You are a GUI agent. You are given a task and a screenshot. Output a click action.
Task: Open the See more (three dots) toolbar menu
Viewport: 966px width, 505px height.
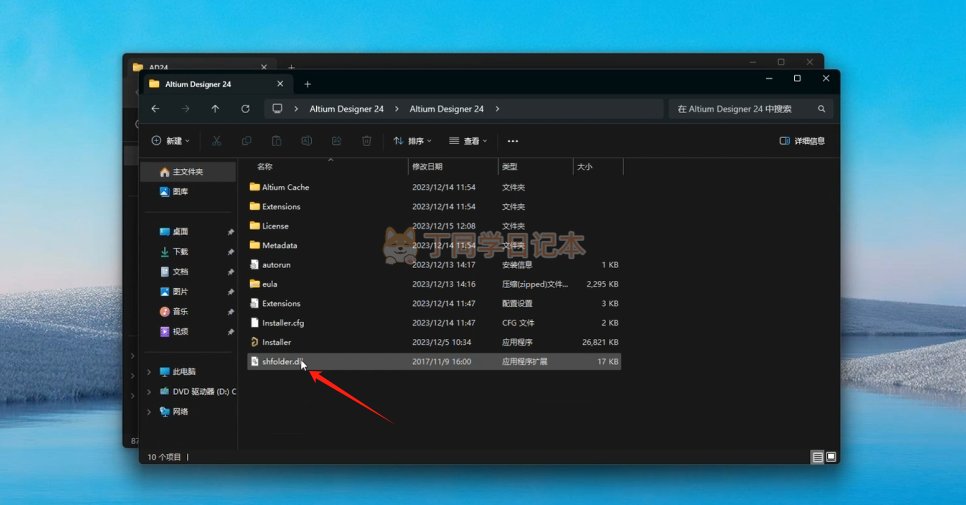(513, 141)
